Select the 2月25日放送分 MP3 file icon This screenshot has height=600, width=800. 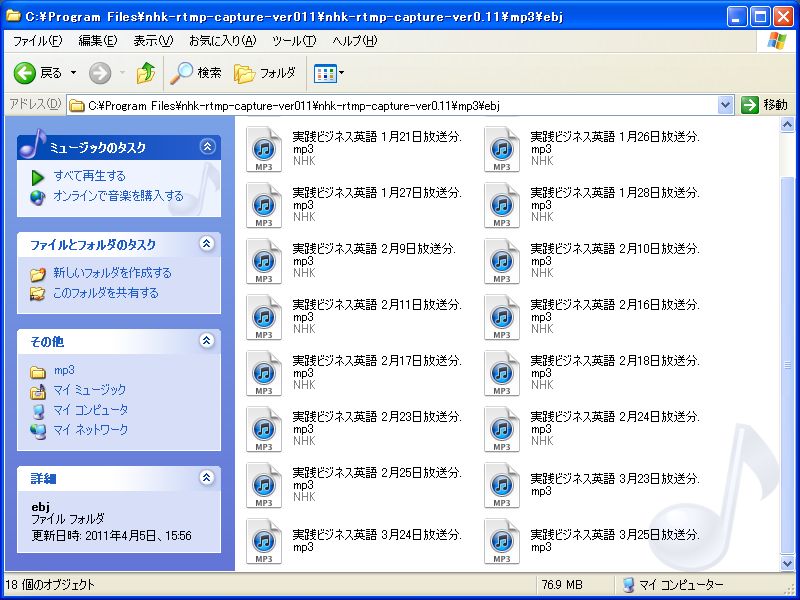point(264,486)
